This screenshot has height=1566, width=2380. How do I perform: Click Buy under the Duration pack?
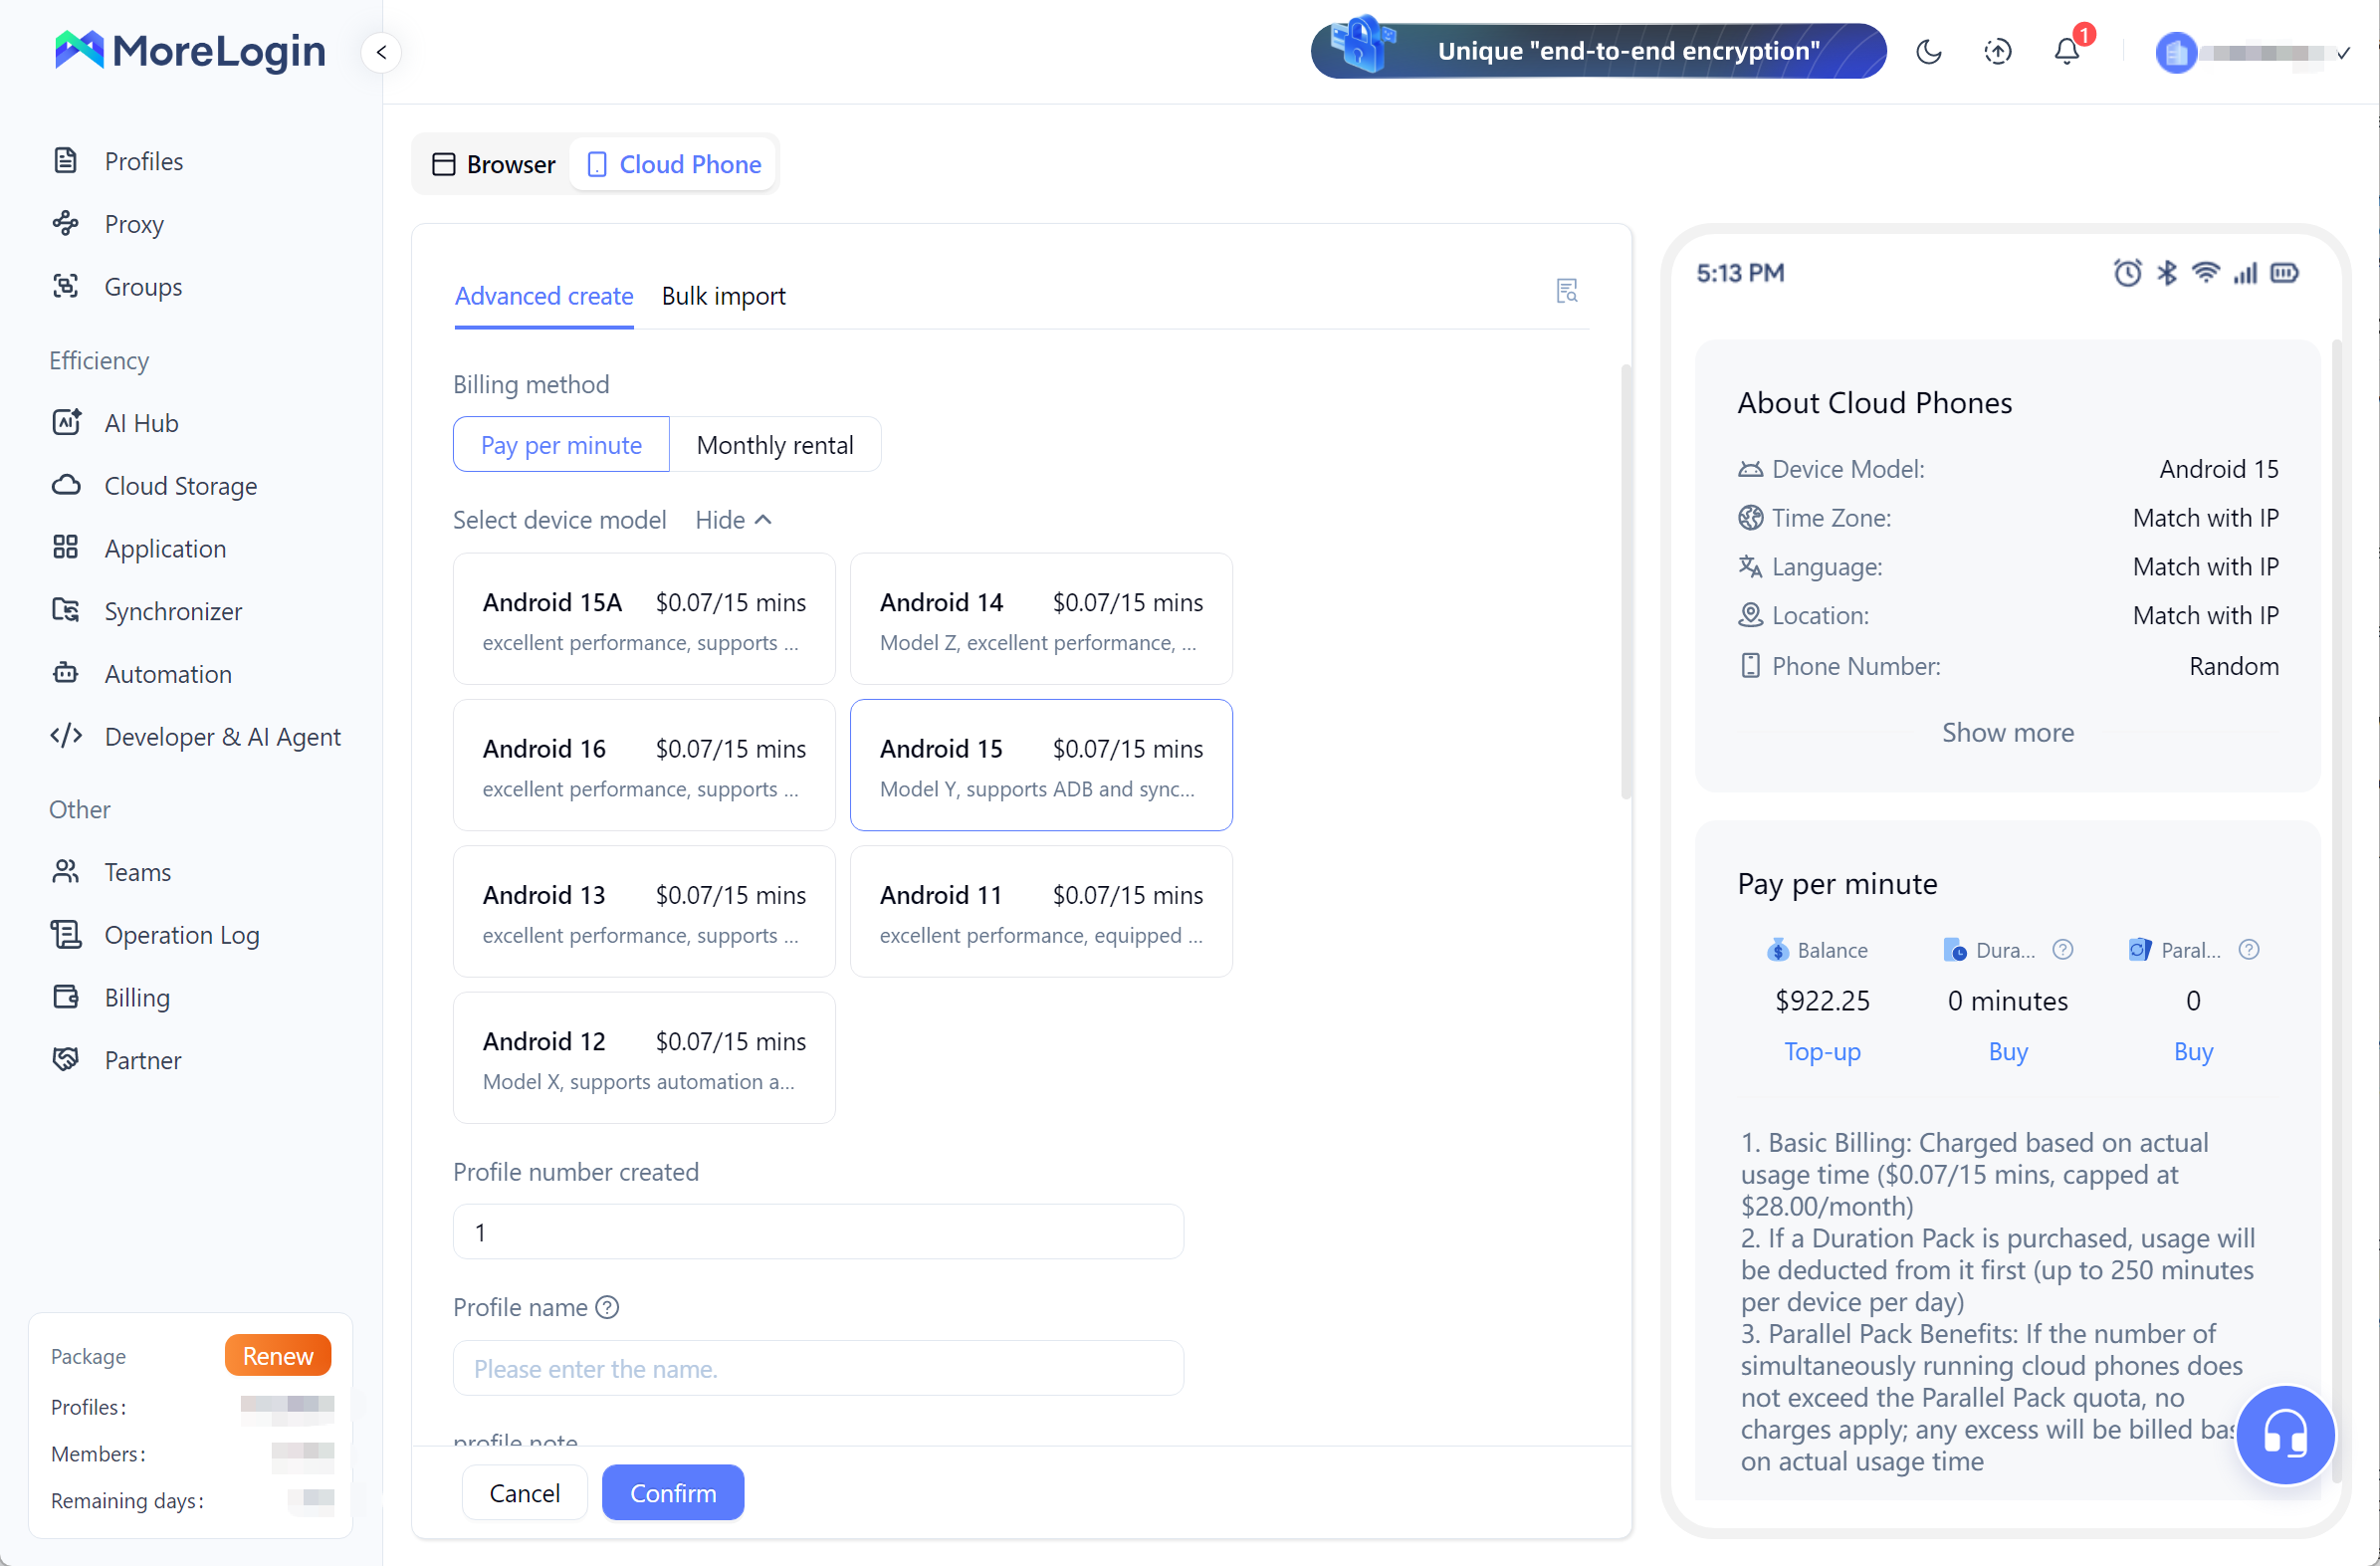click(2007, 1052)
